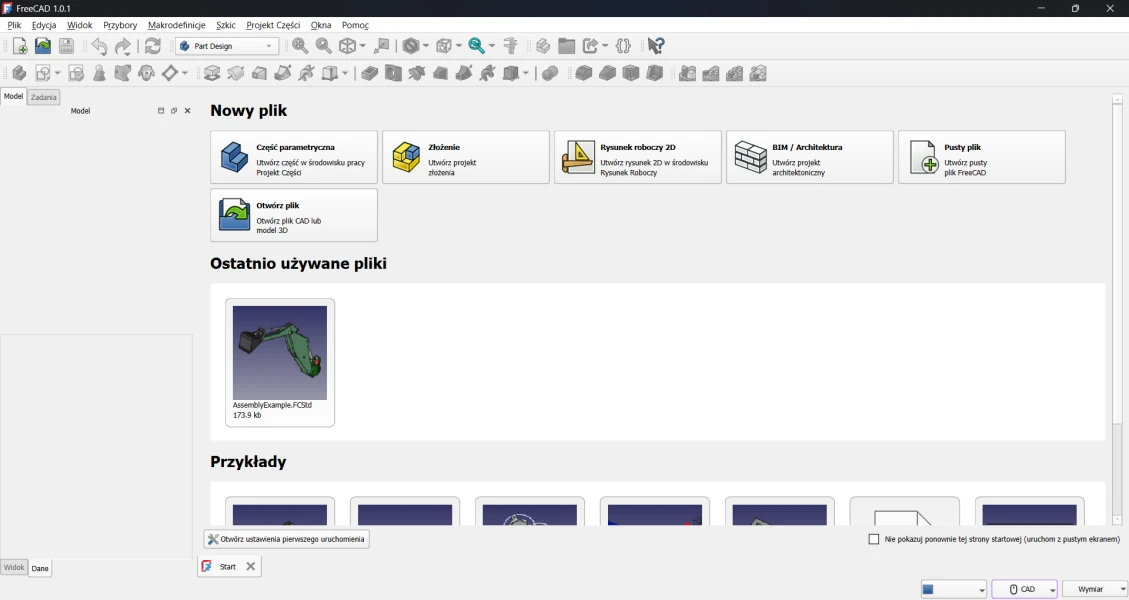Click the Redo arrow icon
The image size is (1129, 600).
122,46
